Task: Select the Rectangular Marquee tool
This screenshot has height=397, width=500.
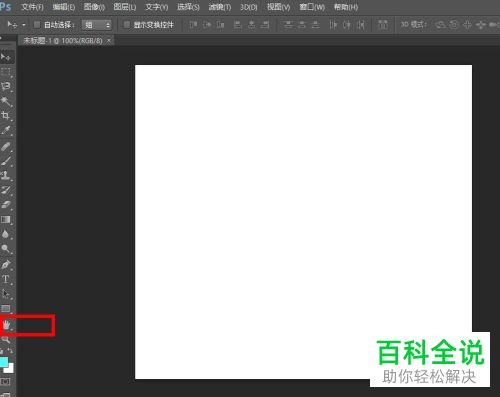Action: point(6,72)
